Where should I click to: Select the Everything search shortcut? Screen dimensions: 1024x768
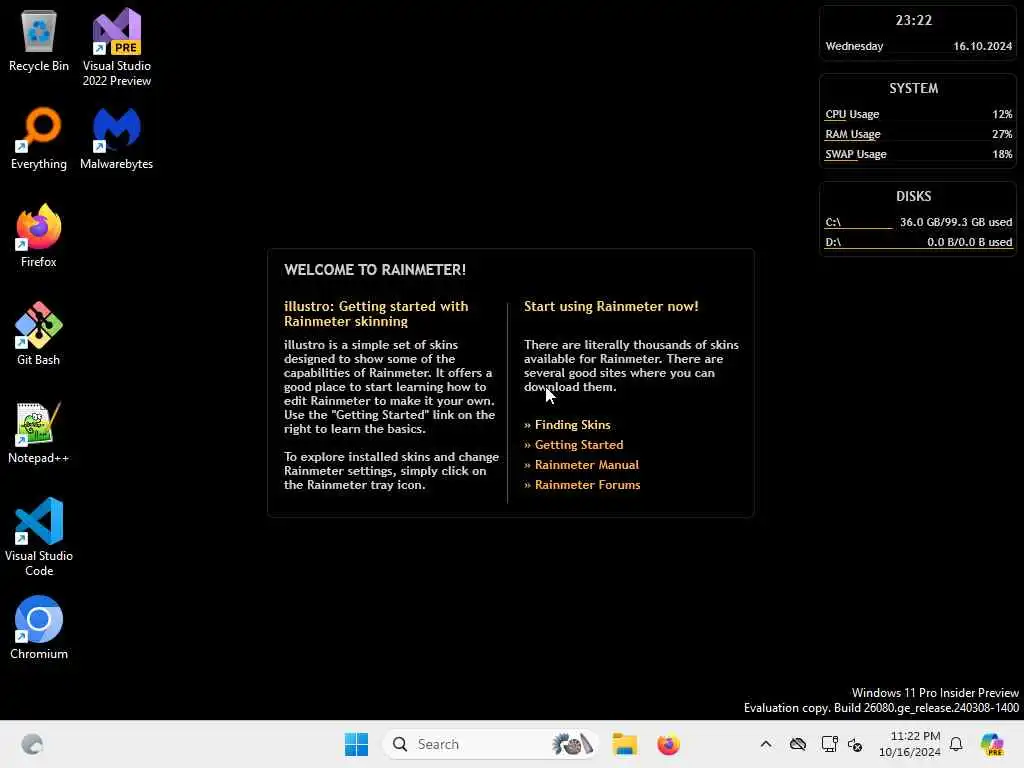click(x=39, y=138)
